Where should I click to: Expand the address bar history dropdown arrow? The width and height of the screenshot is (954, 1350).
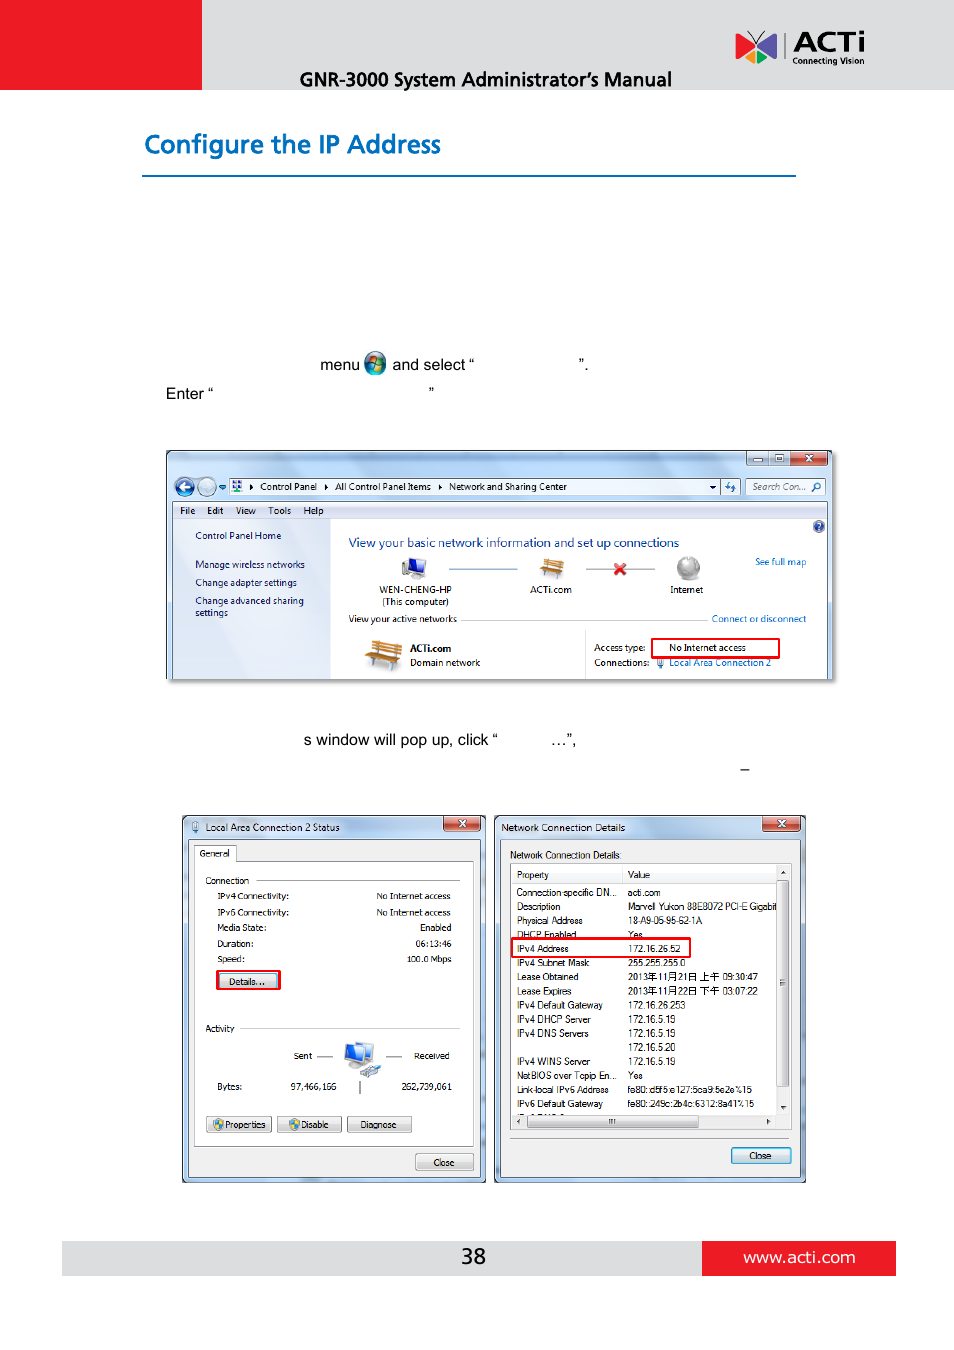[713, 488]
